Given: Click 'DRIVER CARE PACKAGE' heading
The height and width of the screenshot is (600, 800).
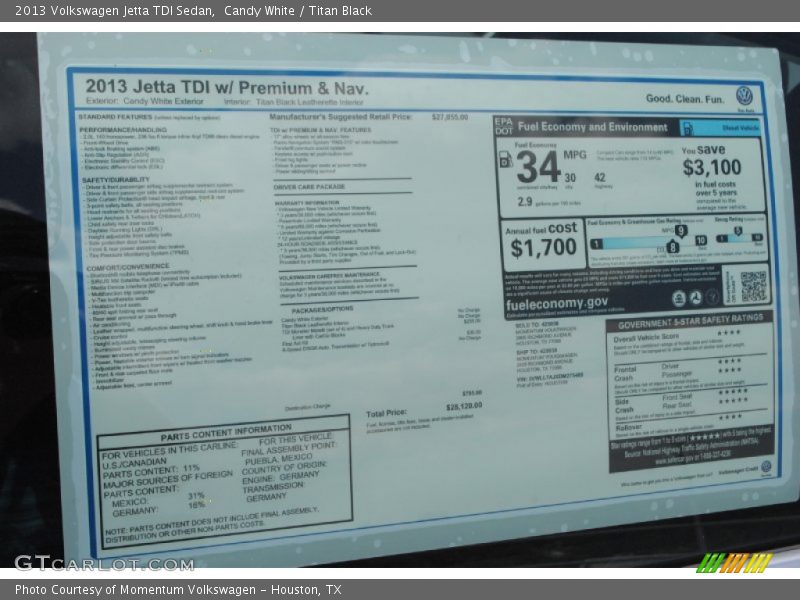Looking at the screenshot, I should [309, 187].
